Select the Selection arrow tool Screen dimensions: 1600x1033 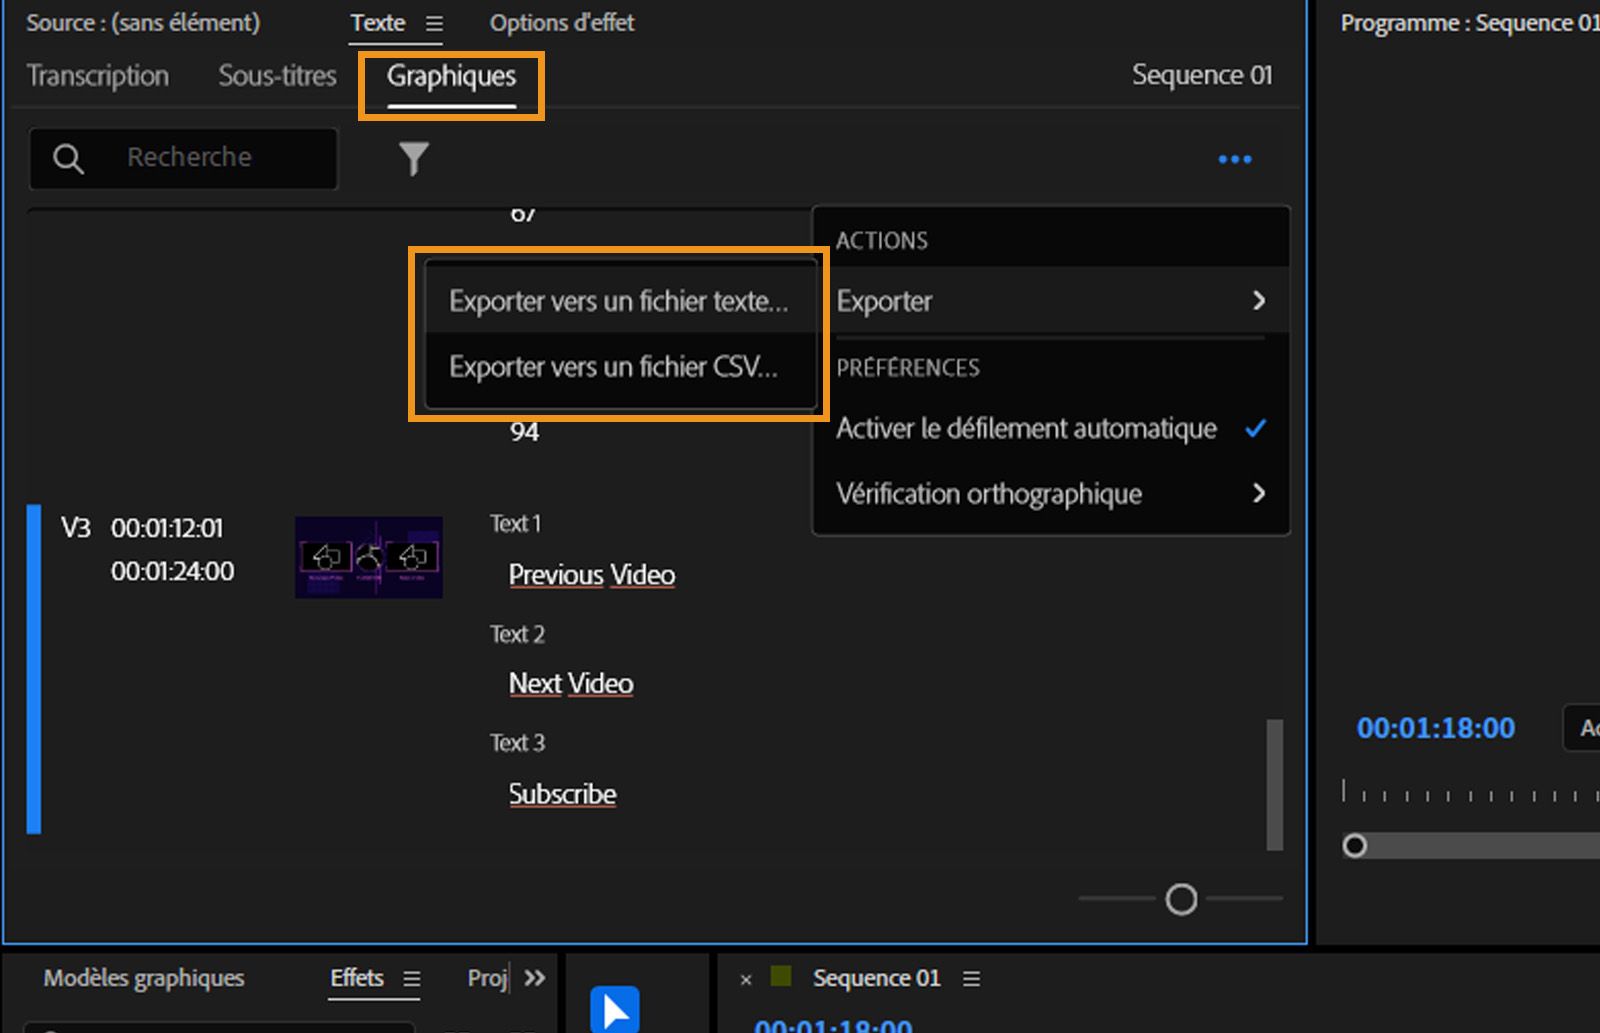tap(615, 1009)
